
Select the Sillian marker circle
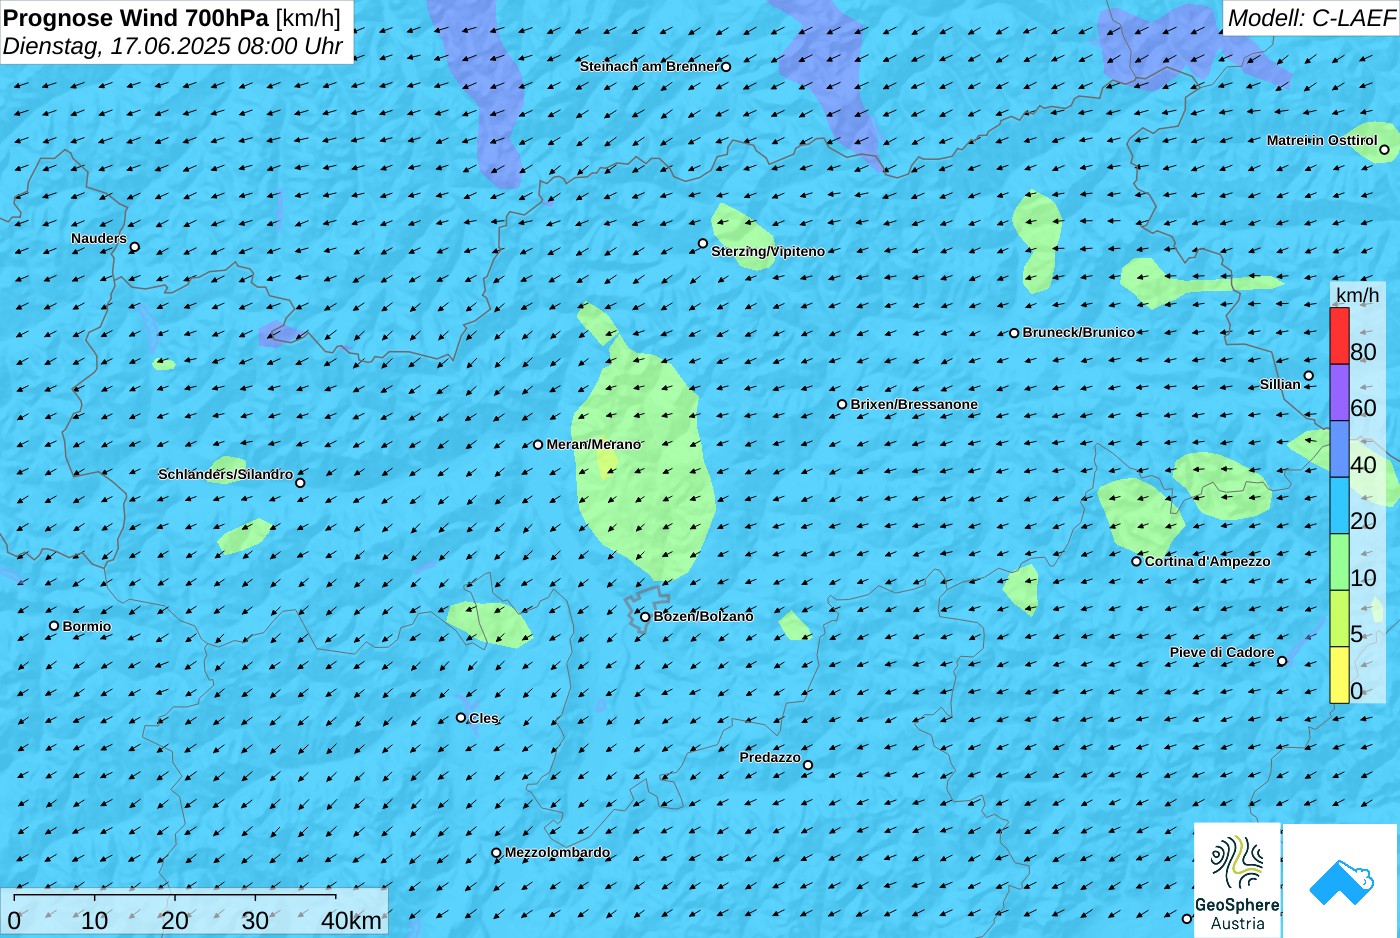[x=1308, y=376]
